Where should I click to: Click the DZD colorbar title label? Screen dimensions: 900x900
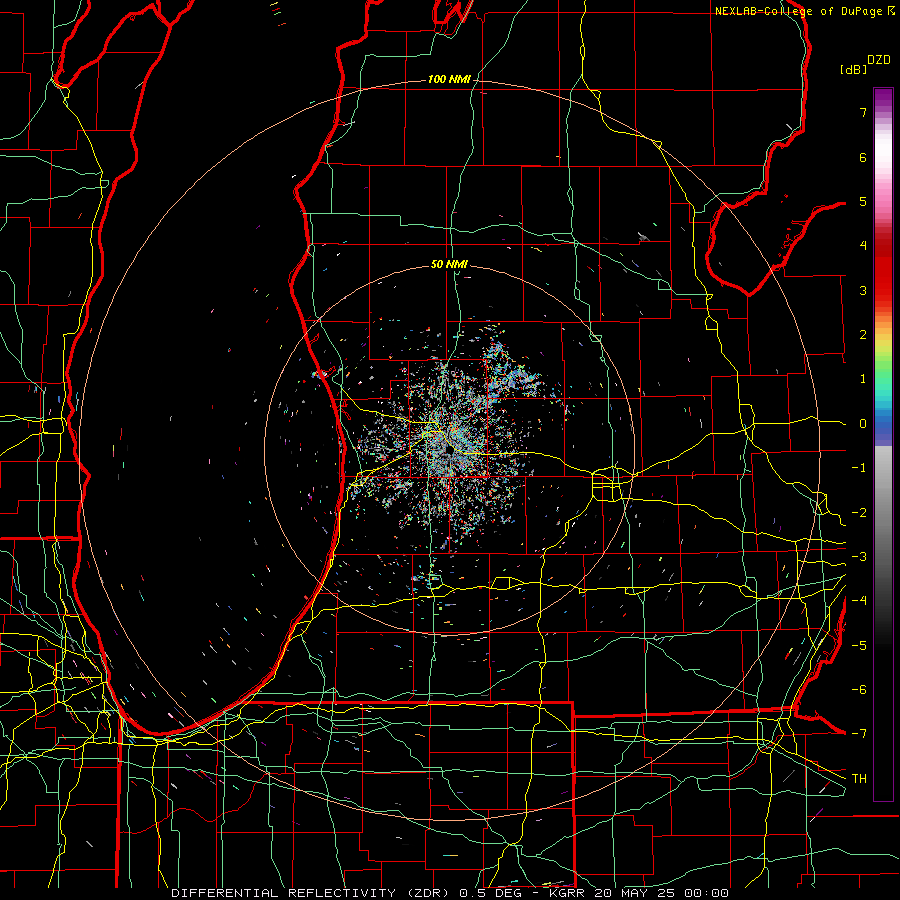coord(879,60)
